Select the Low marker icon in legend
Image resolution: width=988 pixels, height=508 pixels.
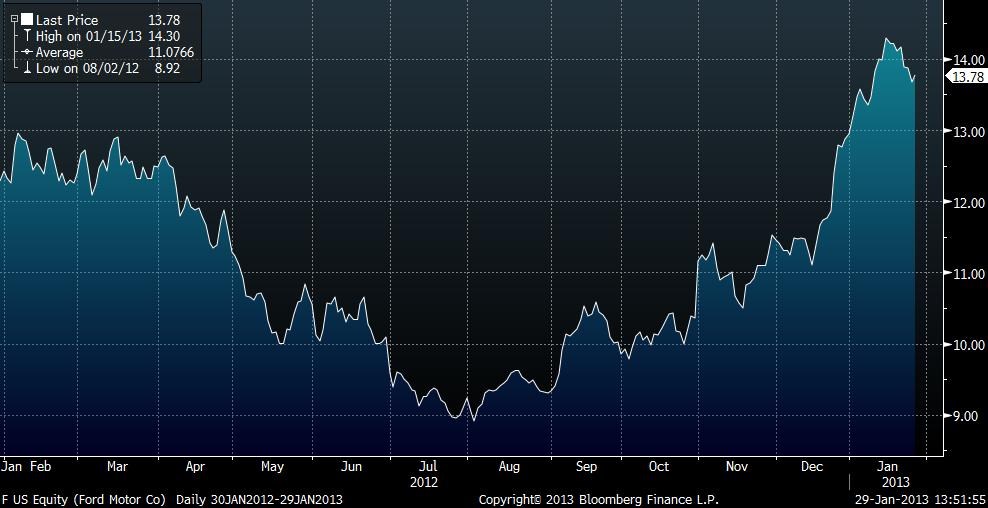26,66
